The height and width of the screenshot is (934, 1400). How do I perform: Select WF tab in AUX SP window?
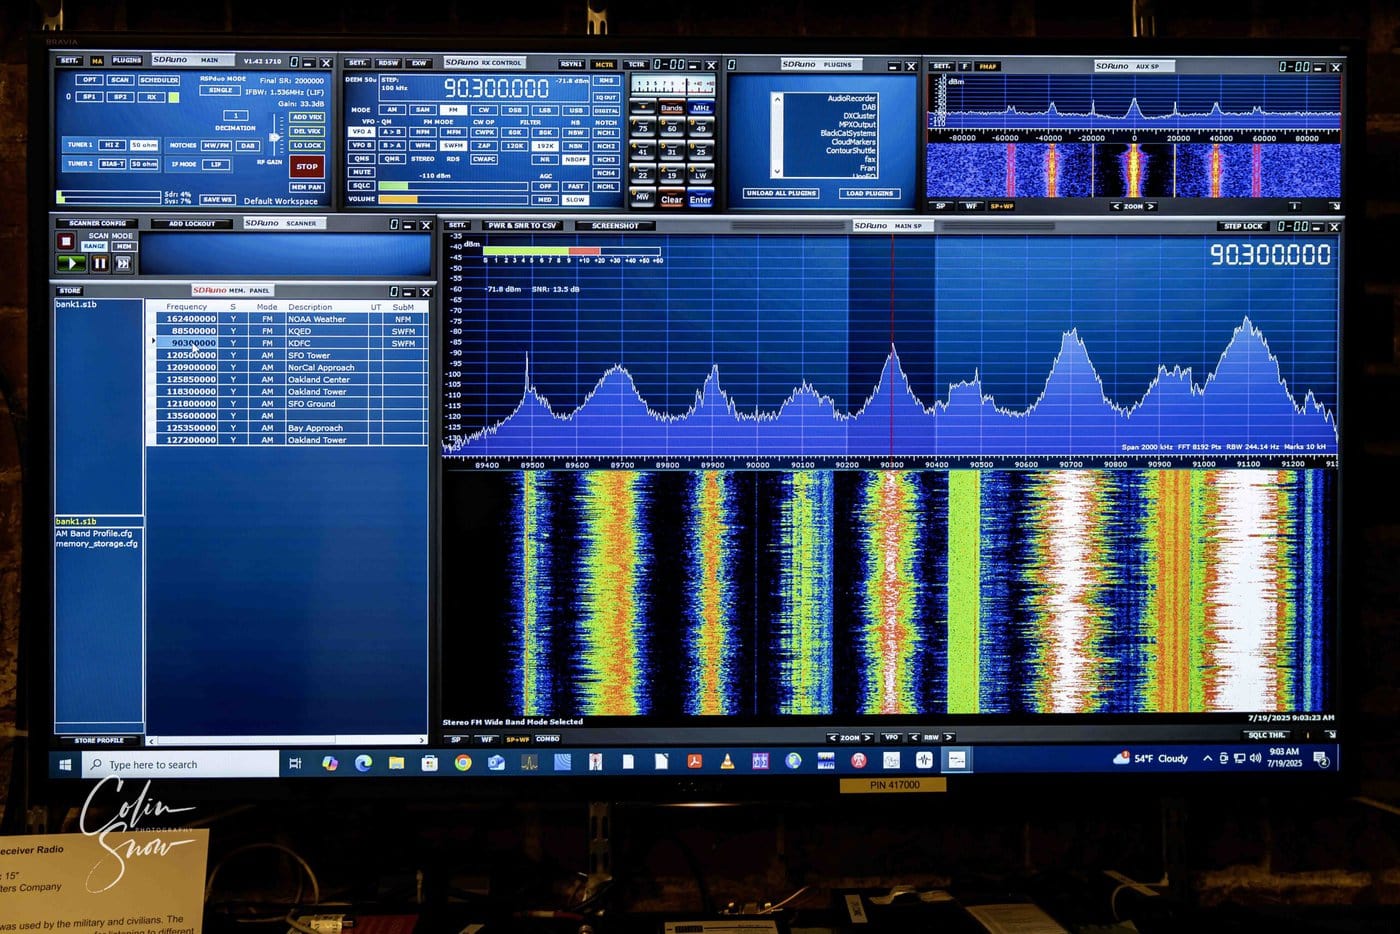[x=970, y=206]
